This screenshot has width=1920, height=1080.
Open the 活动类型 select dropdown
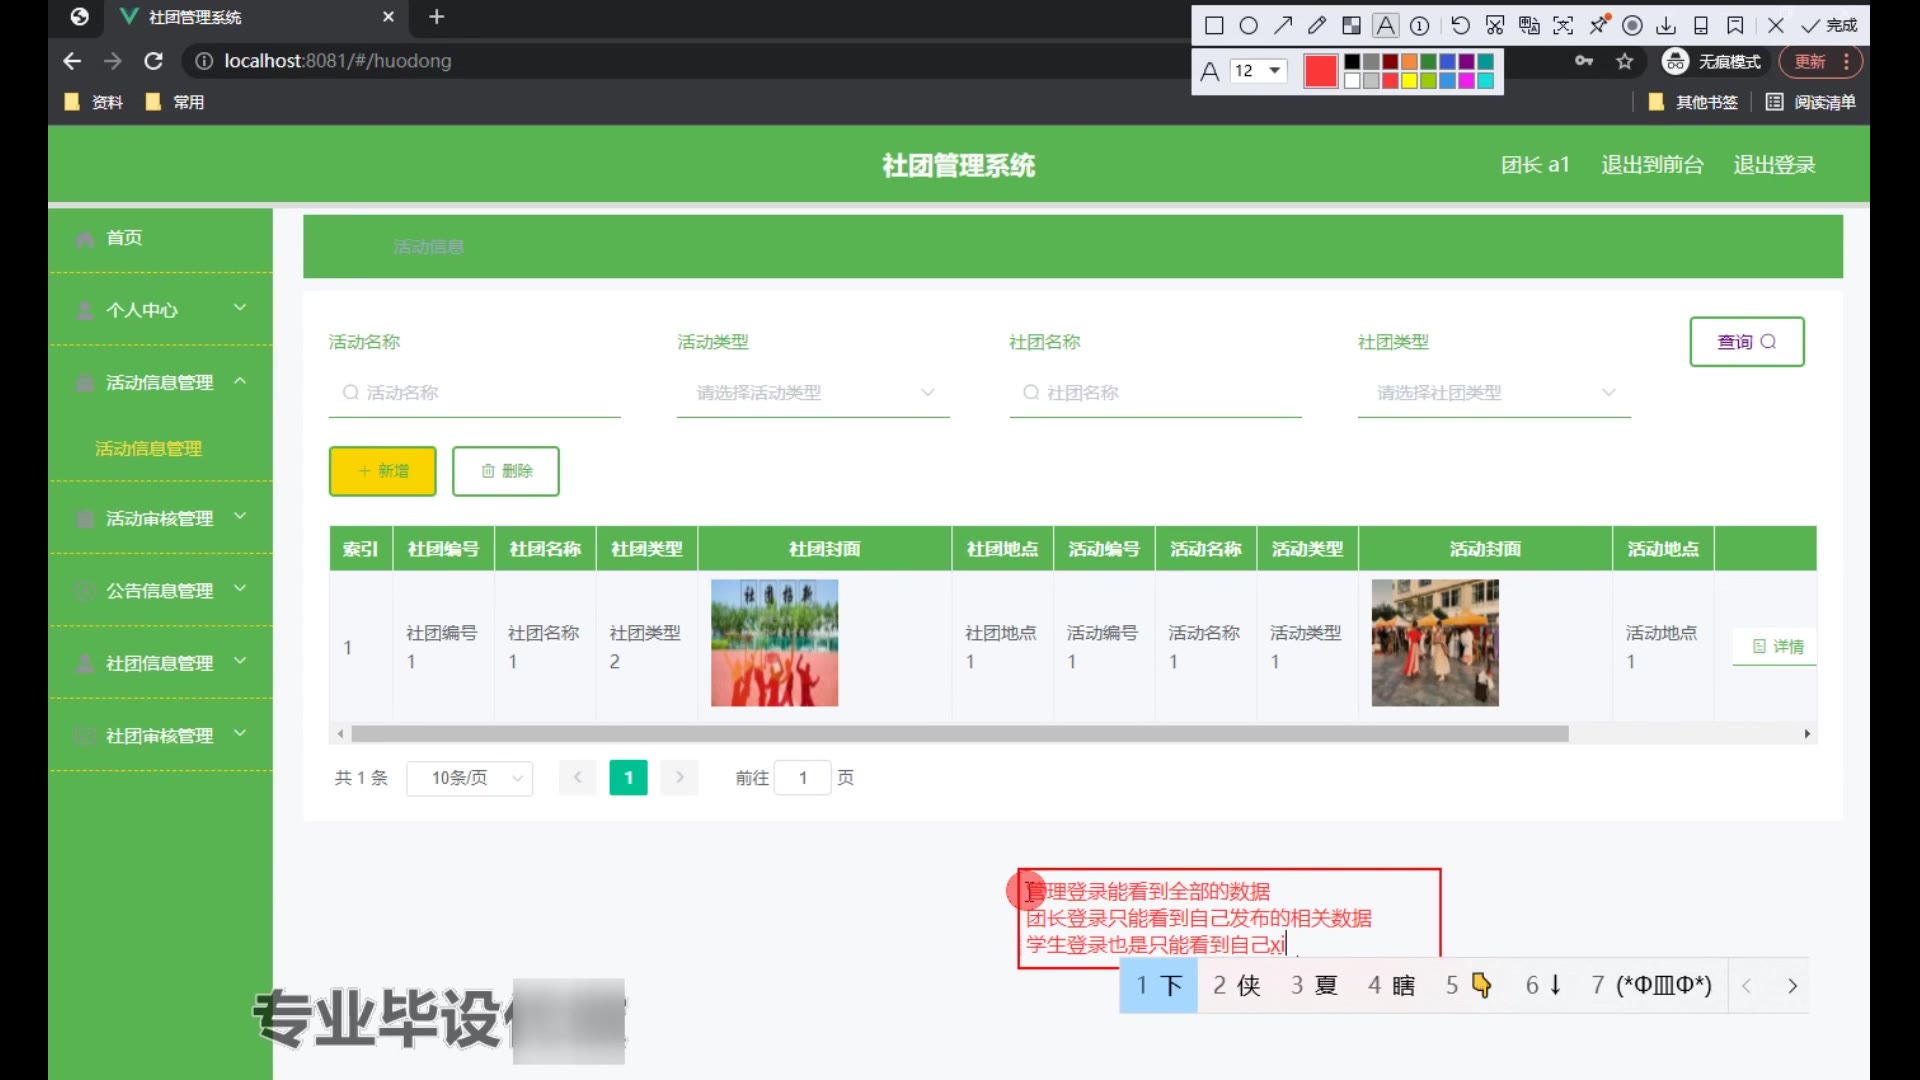[813, 393]
